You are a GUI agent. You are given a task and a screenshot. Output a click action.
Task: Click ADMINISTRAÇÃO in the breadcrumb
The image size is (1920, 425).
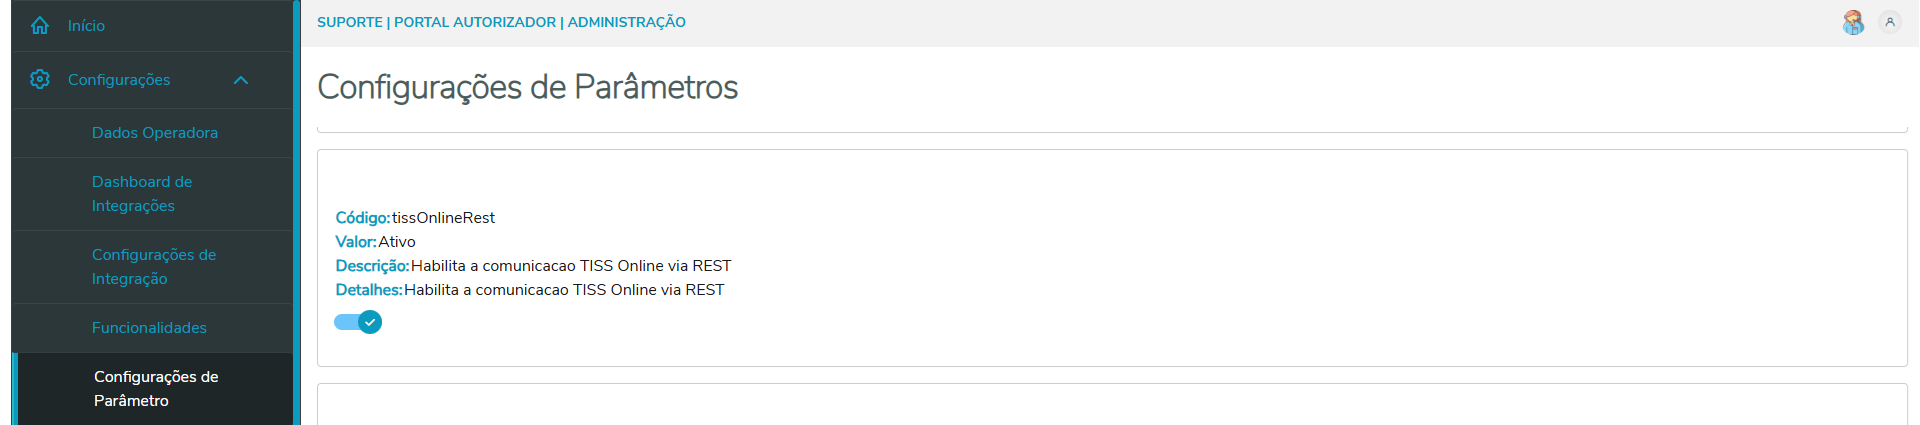(x=627, y=22)
